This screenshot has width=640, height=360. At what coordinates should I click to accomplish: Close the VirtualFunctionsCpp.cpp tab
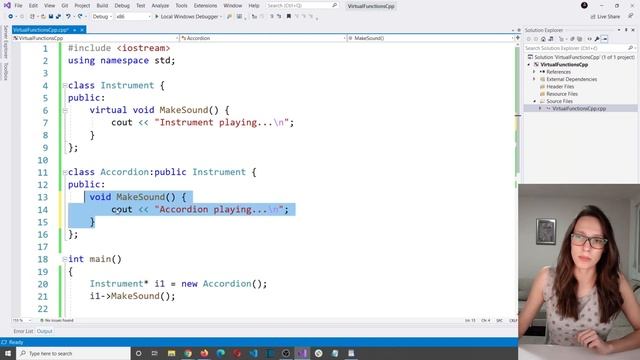(x=82, y=30)
